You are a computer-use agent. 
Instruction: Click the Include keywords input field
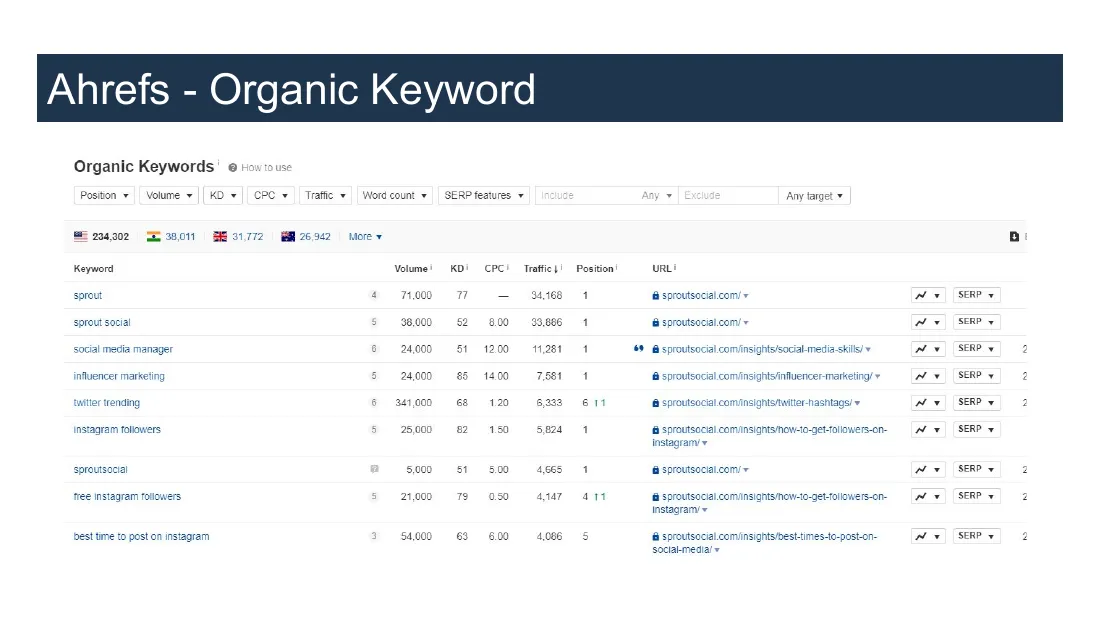tap(586, 196)
